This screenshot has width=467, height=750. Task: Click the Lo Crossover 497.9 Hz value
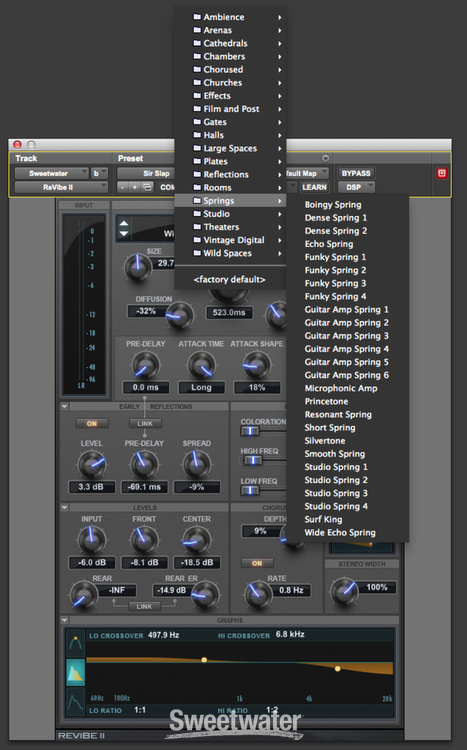tap(164, 635)
